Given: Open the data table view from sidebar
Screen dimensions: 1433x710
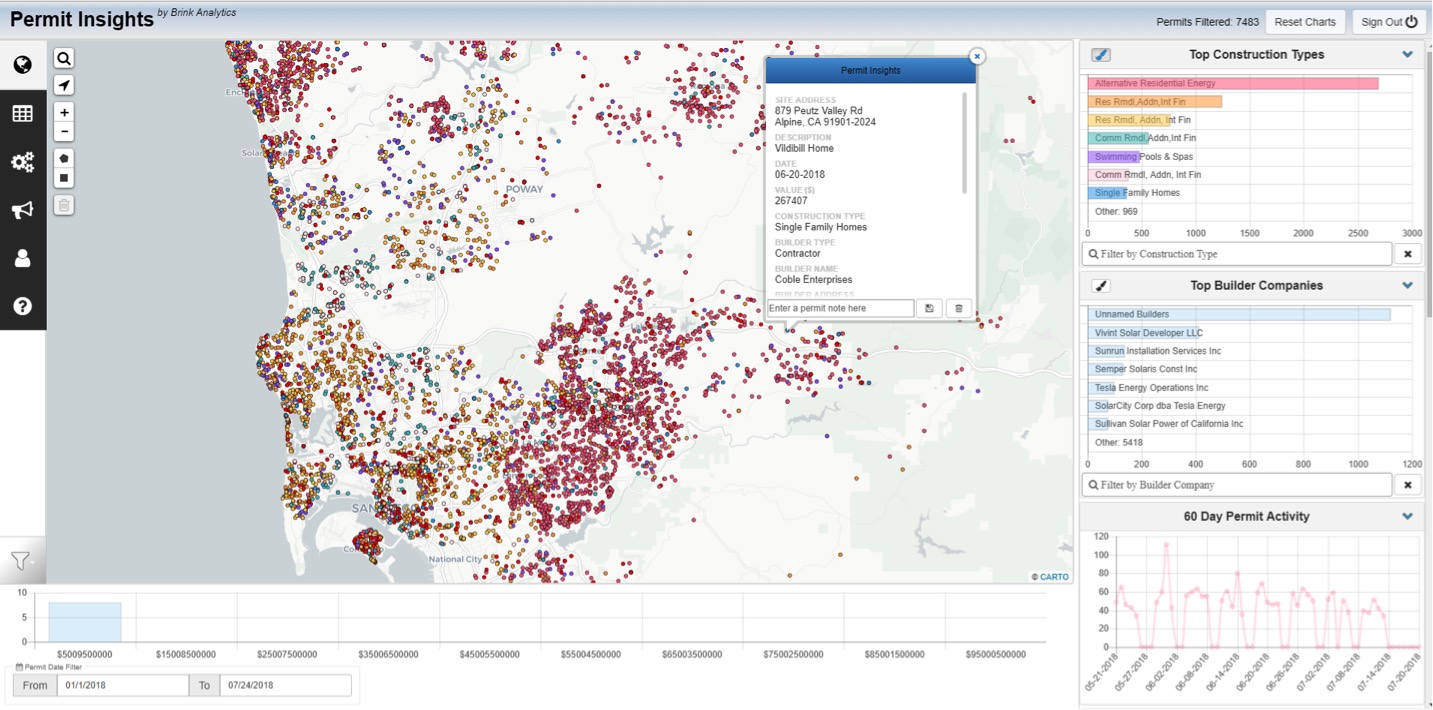Looking at the screenshot, I should click(22, 113).
